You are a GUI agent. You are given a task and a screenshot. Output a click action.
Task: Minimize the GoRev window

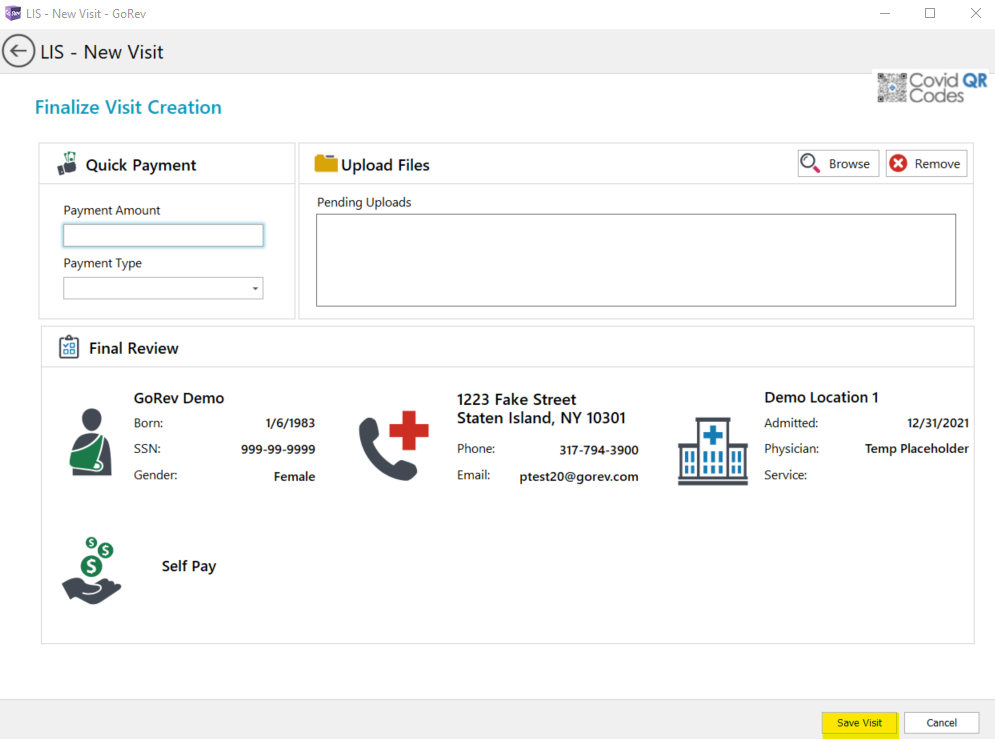[885, 13]
